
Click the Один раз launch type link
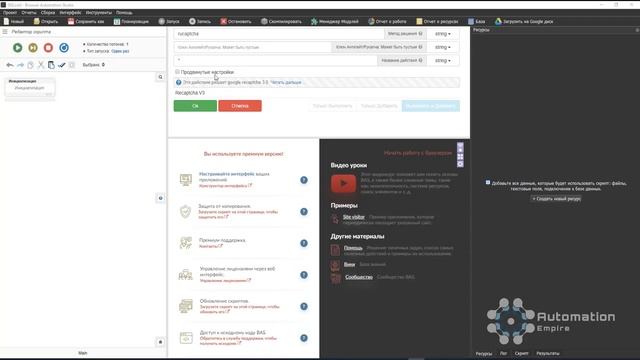[x=120, y=51]
